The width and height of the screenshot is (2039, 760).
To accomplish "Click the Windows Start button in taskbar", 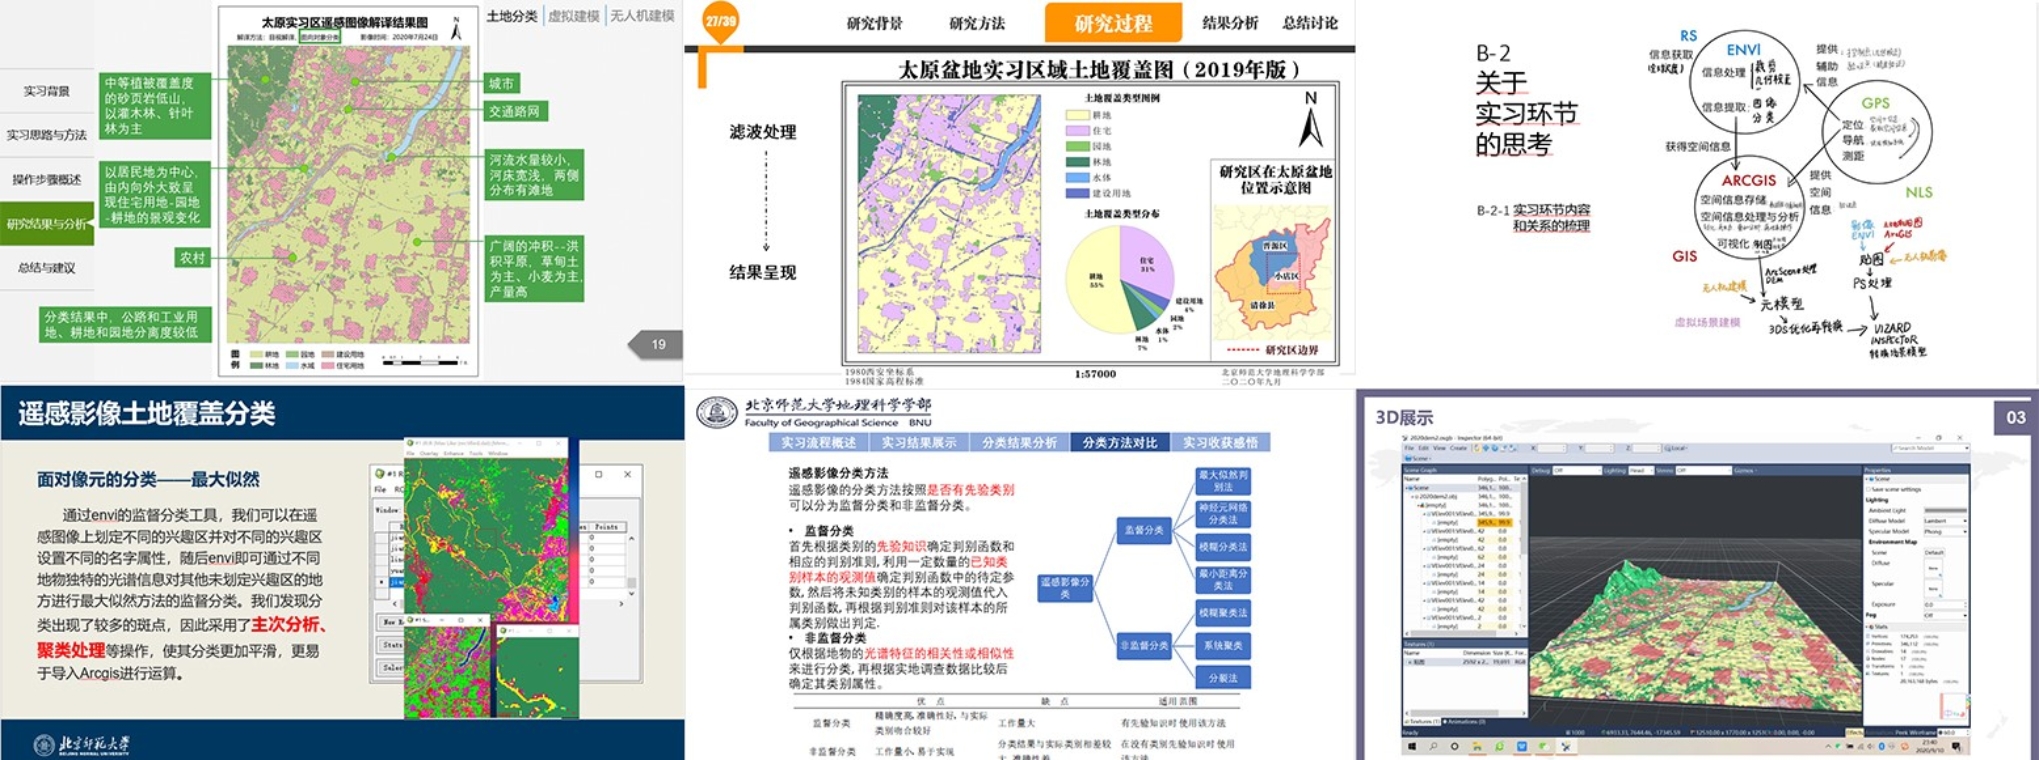I will coord(1412,746).
